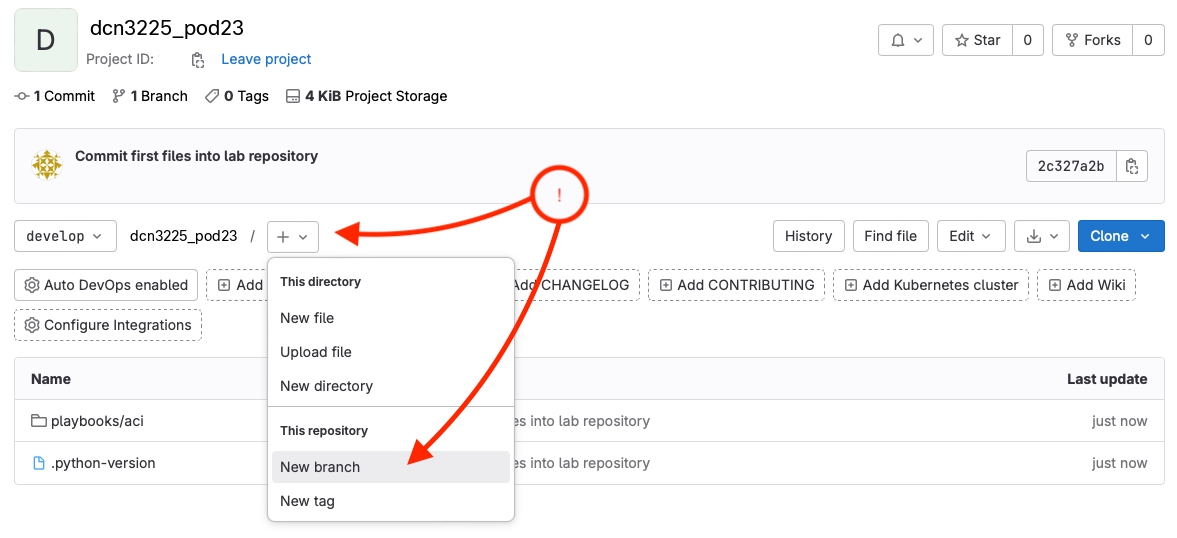Viewport: 1177px width, 538px height.
Task: Expand the blue Clone dropdown
Action: (1120, 236)
